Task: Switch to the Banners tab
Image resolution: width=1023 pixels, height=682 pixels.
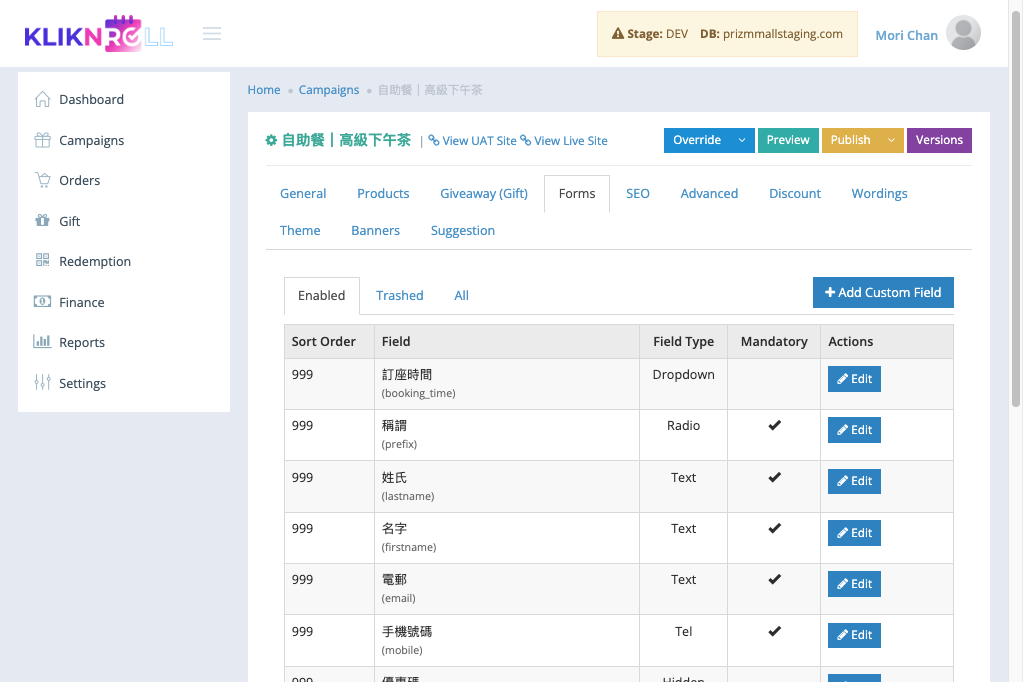Action: click(375, 231)
